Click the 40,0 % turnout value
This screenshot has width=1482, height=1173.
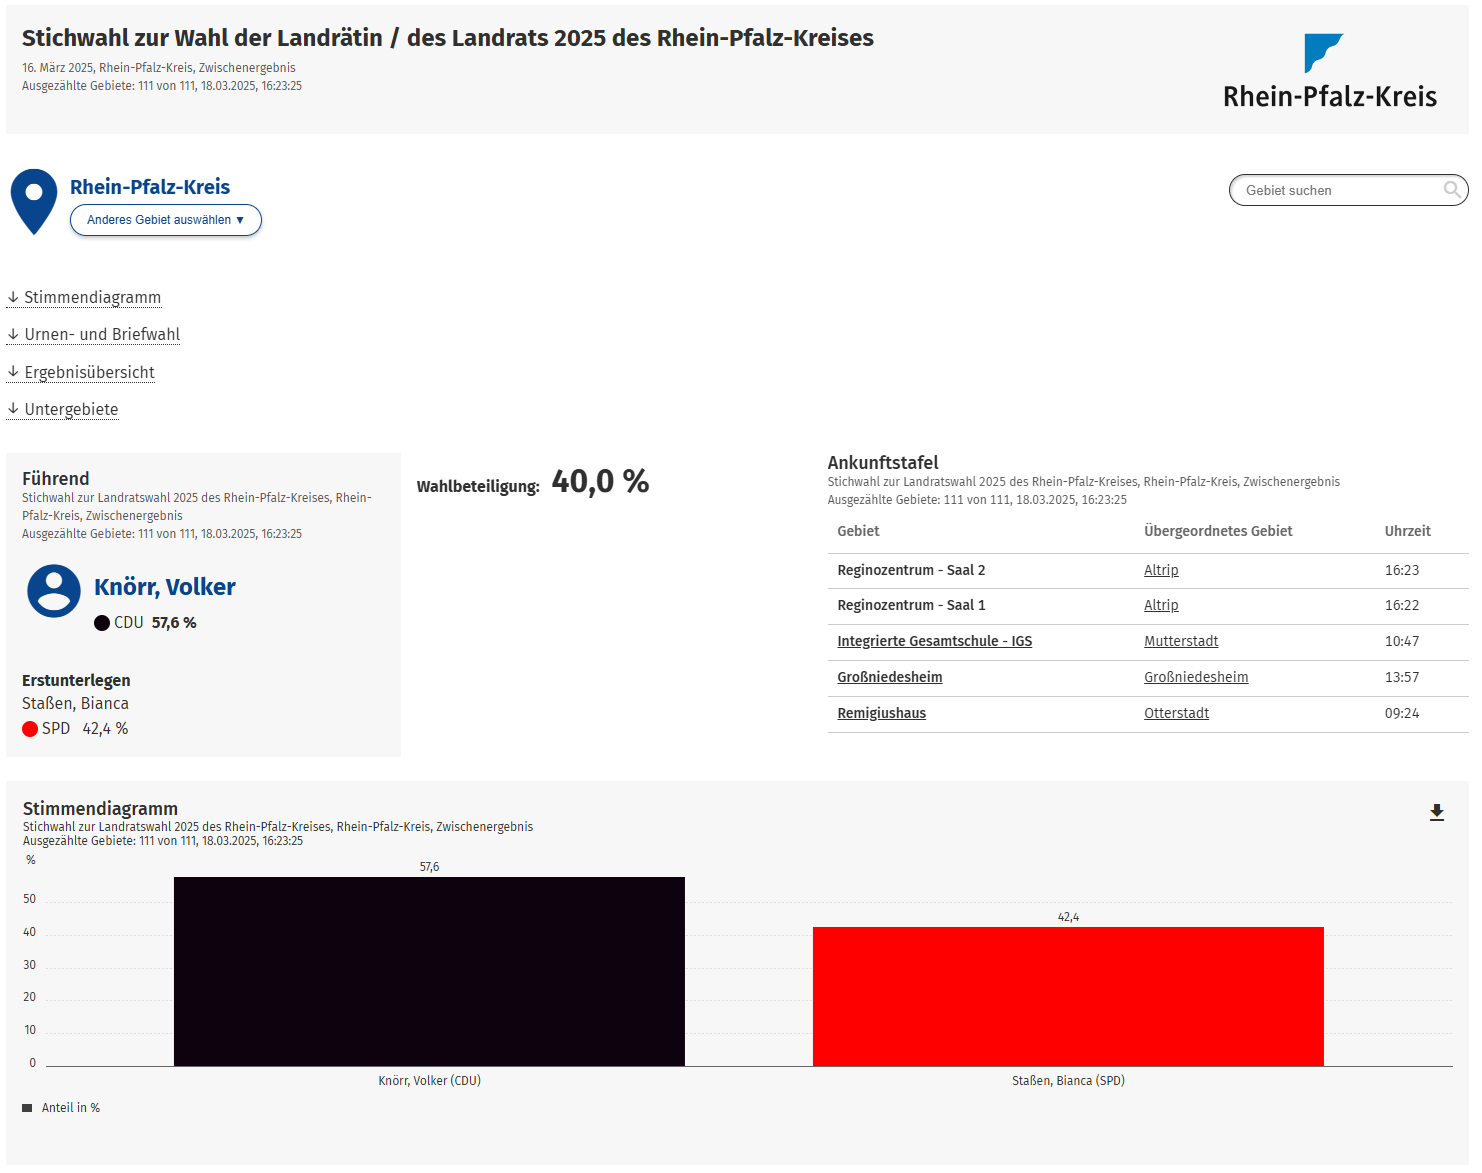pos(600,482)
